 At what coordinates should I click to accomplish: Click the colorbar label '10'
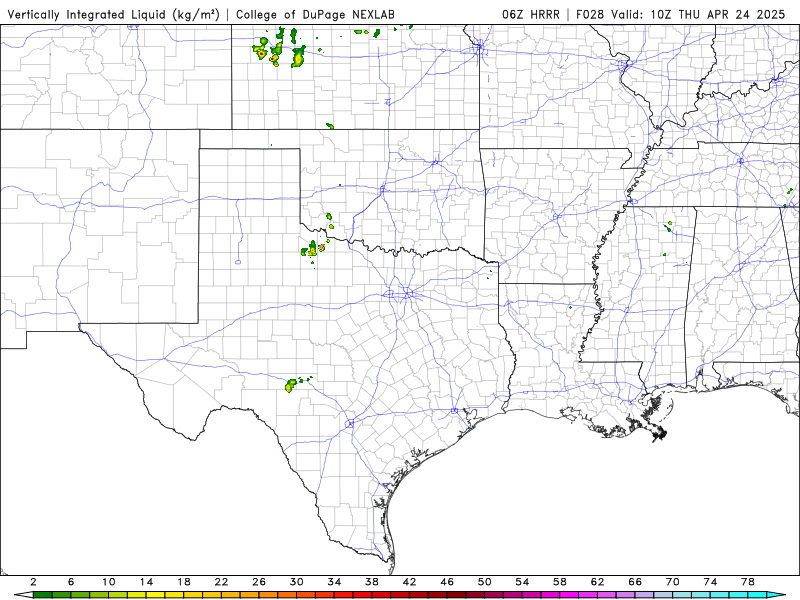(x=108, y=582)
